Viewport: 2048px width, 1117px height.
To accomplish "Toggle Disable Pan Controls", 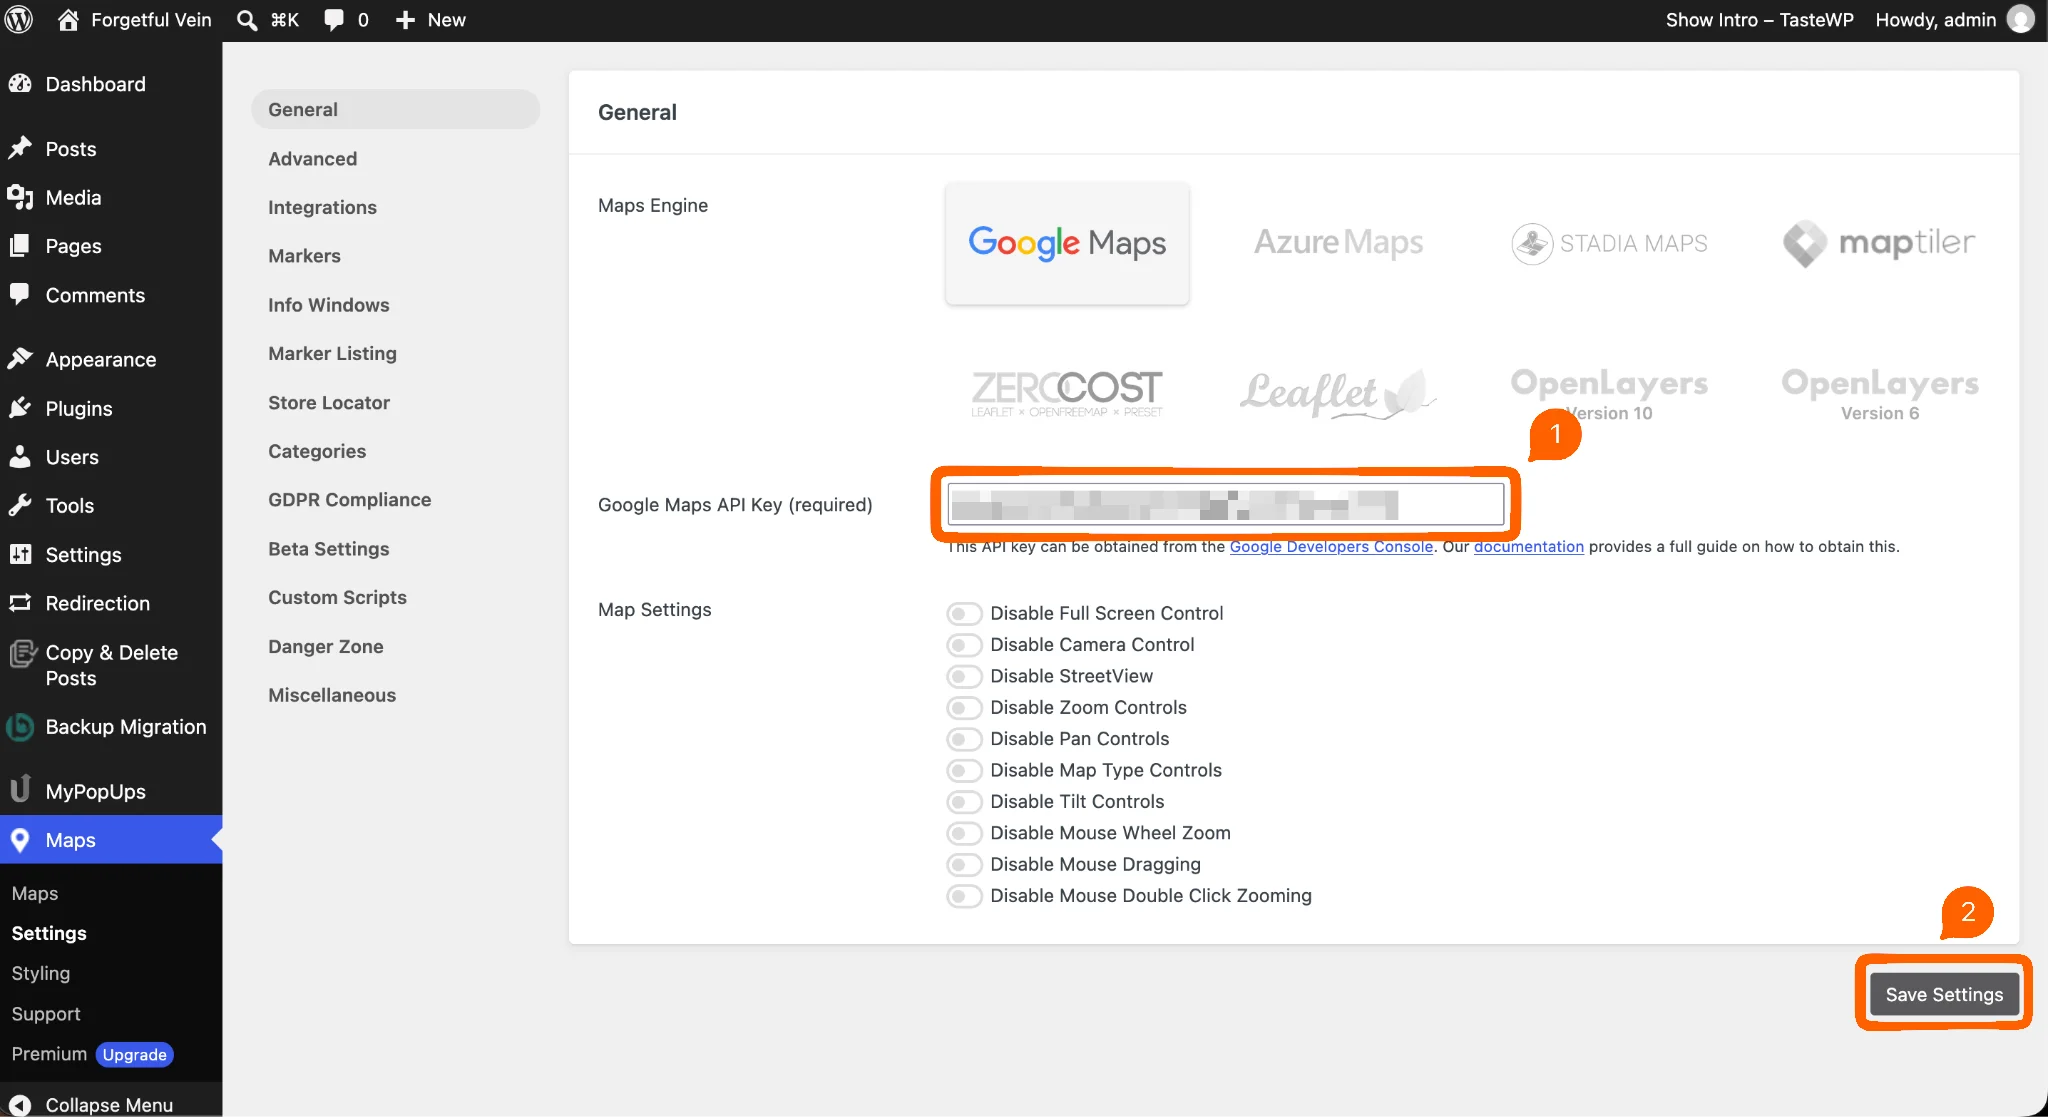I will point(964,739).
